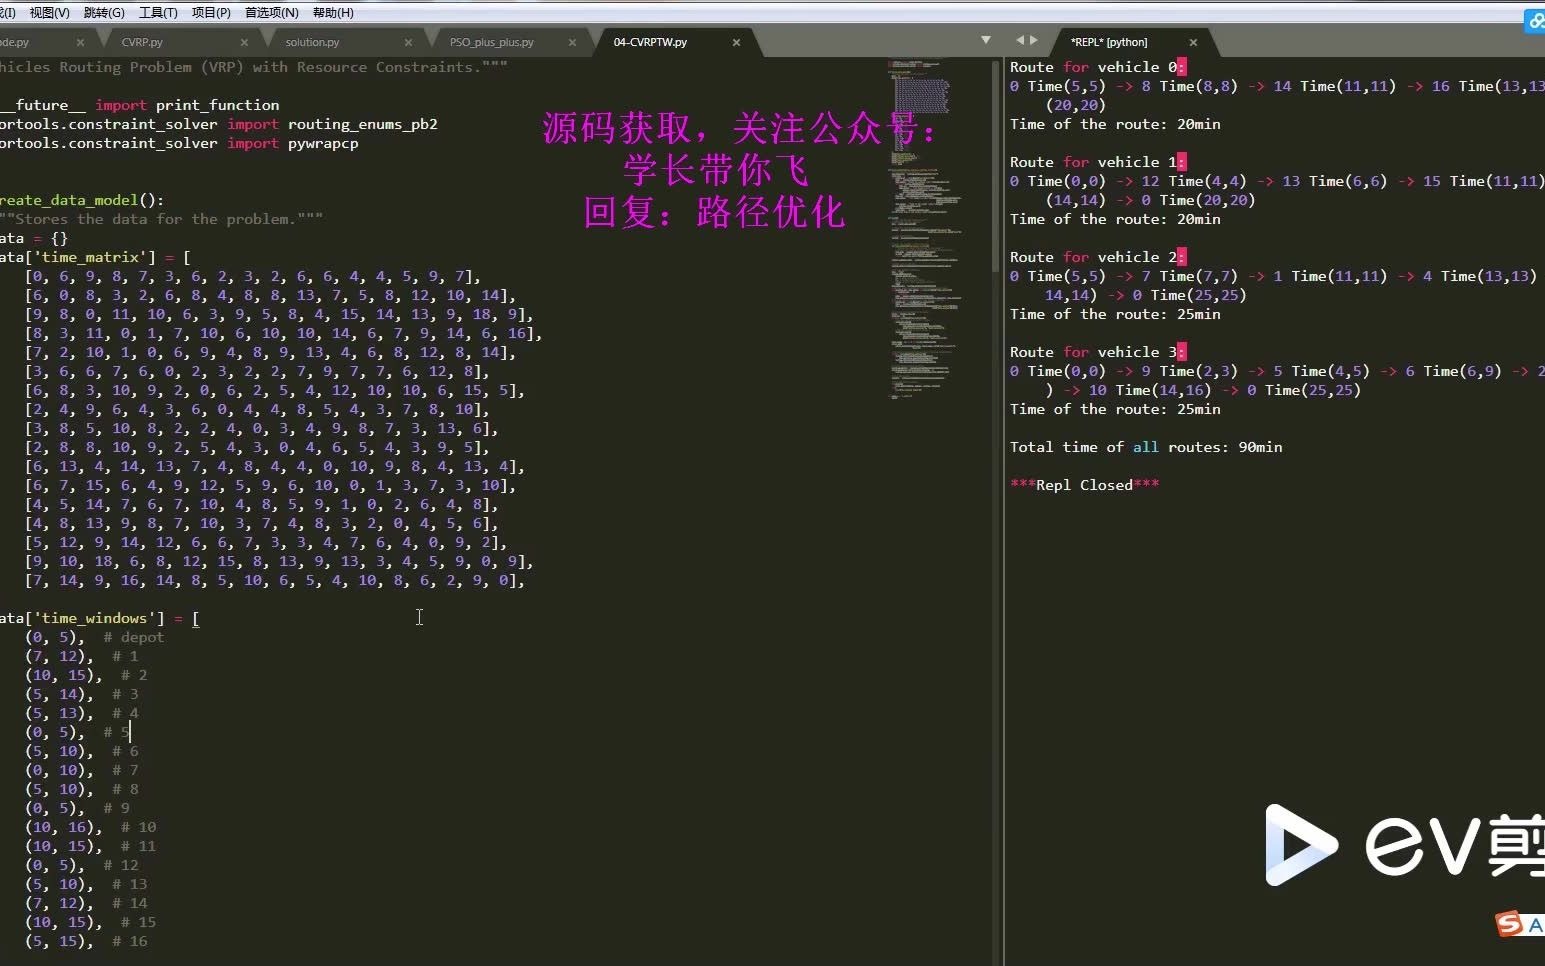
Task: Click the code minimap preview
Action: (x=924, y=230)
